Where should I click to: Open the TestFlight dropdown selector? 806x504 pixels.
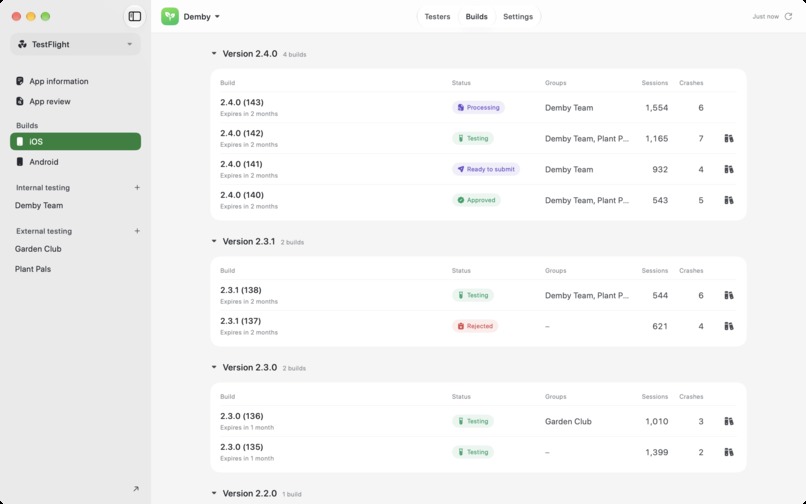coord(76,44)
